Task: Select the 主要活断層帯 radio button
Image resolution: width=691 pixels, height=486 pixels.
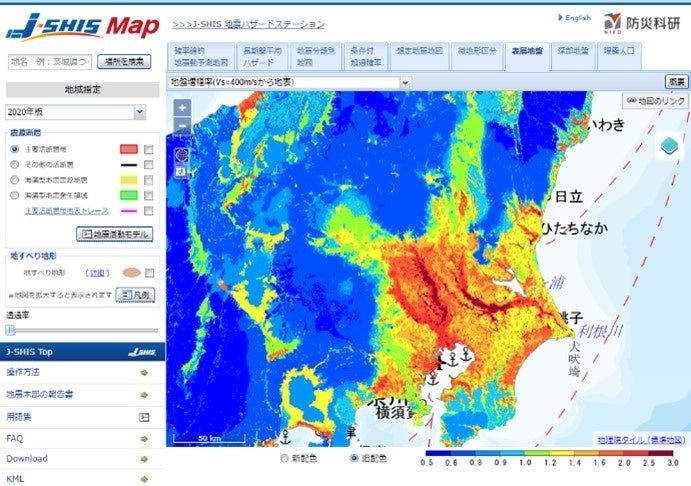Action: [15, 149]
